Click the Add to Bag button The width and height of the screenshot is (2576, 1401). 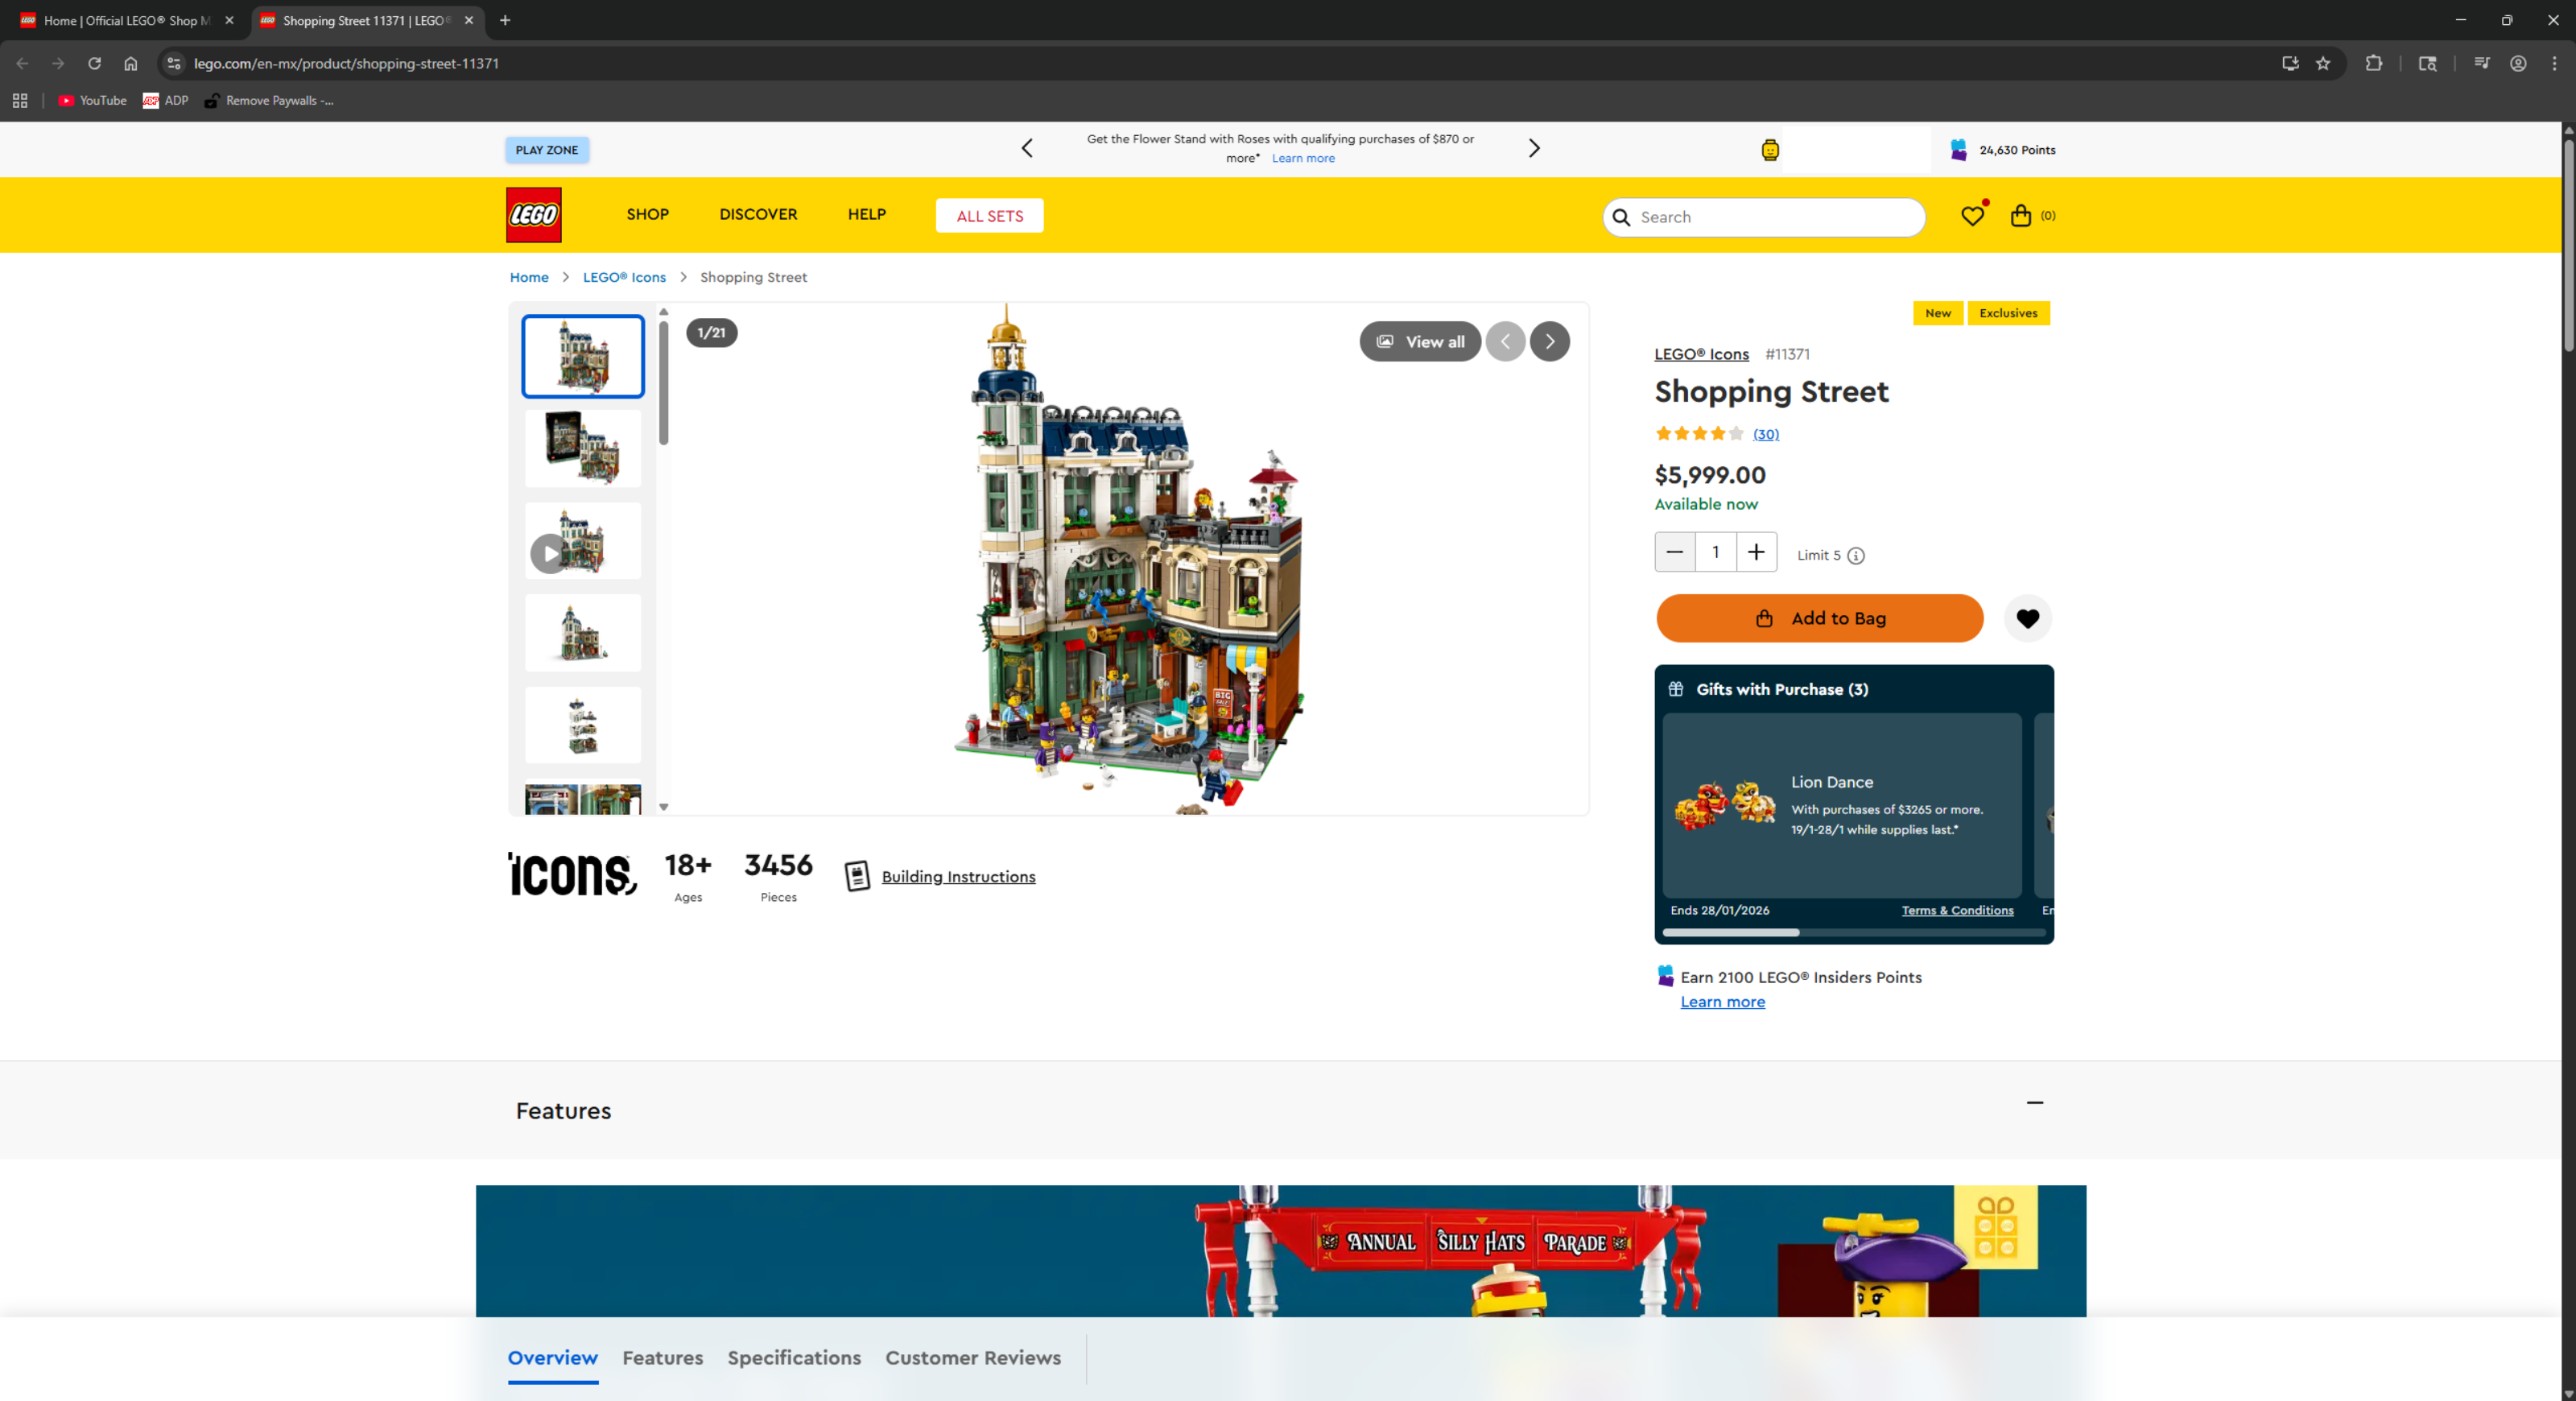pos(1819,619)
